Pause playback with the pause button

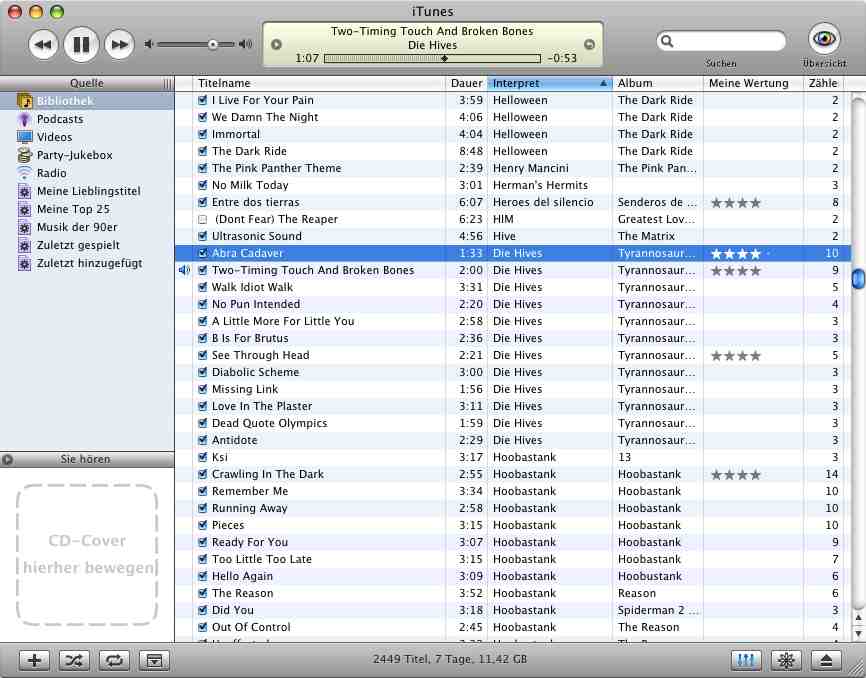(81, 44)
